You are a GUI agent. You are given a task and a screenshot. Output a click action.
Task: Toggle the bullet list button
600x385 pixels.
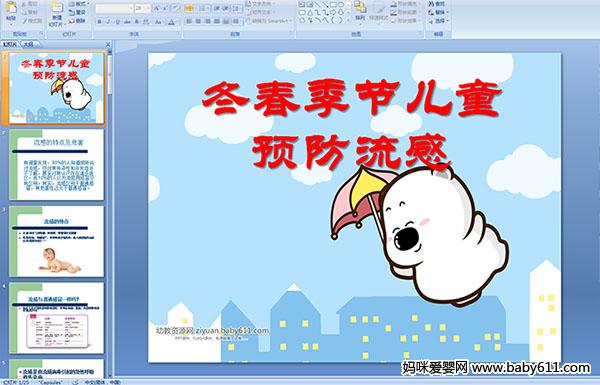point(189,8)
